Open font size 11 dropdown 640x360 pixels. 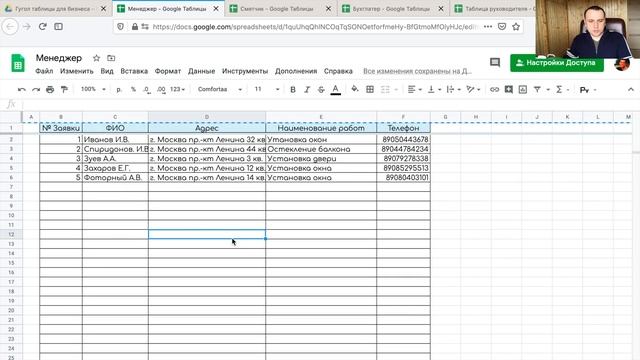pyautogui.click(x=267, y=89)
